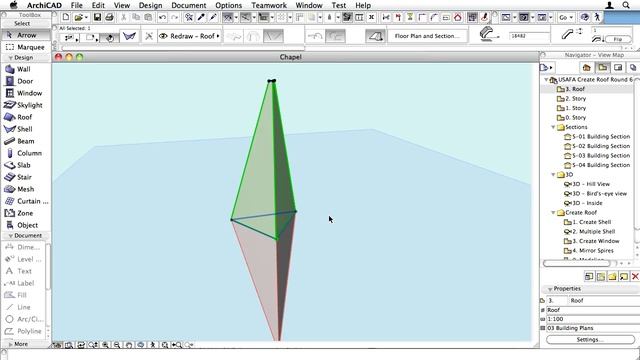The image size is (640, 360).
Task: Collapse the Design group in Toolbox
Action: (x=11, y=58)
